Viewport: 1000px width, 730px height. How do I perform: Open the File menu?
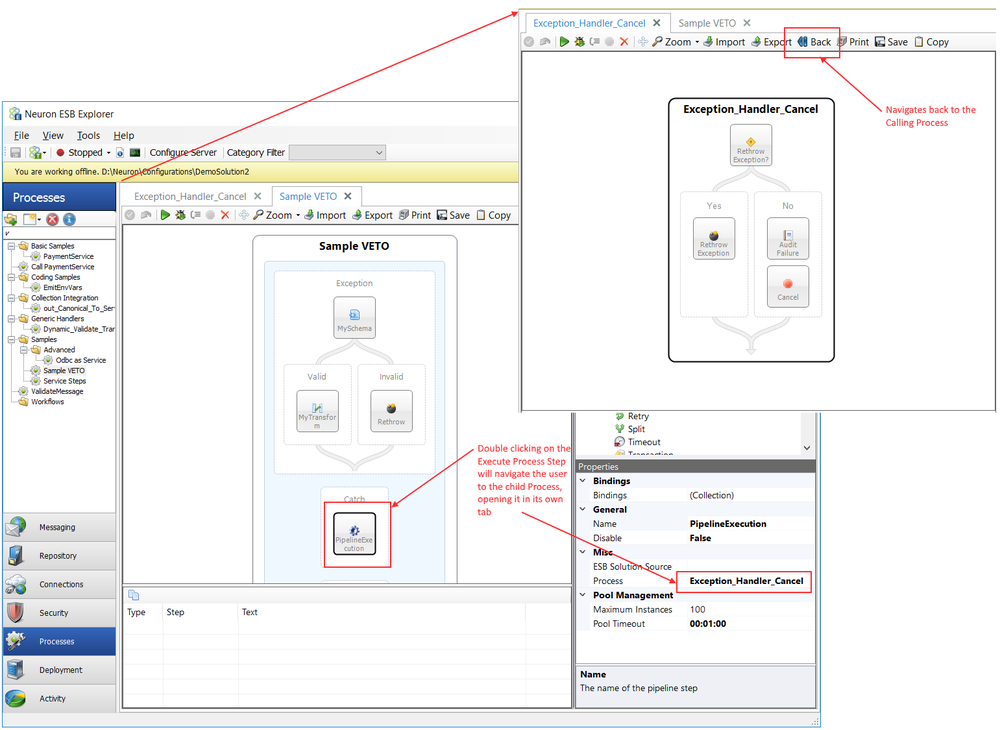(22, 135)
